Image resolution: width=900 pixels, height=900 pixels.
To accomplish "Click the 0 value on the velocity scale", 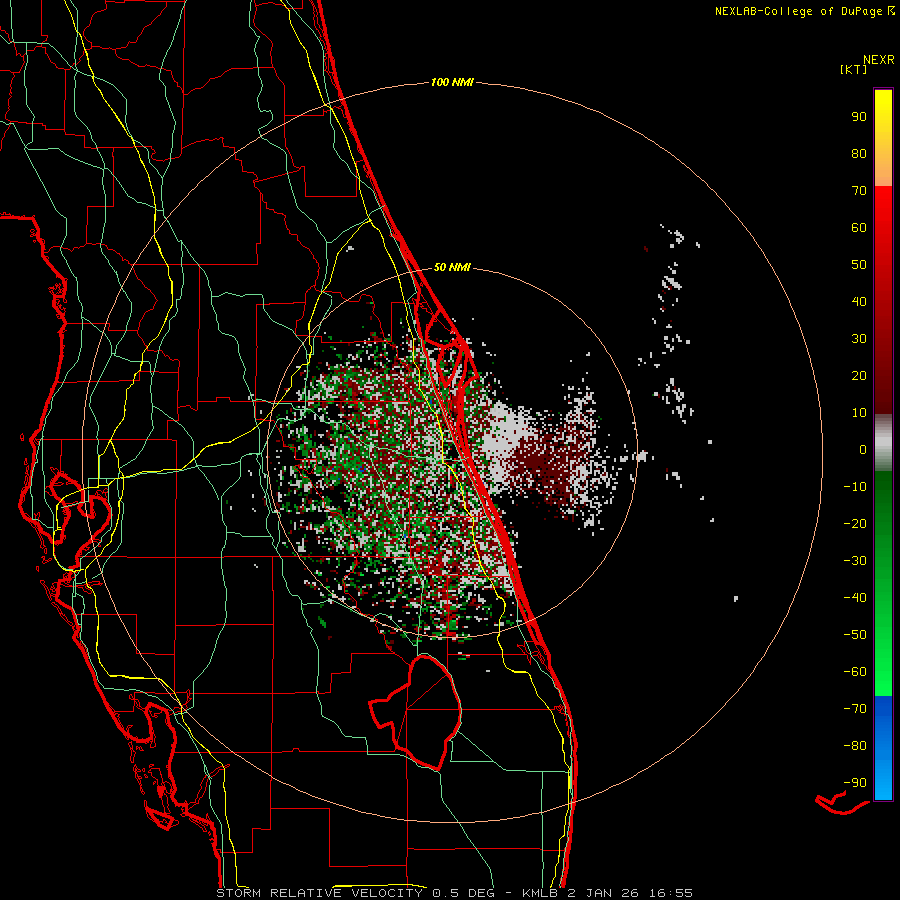I will [x=863, y=450].
